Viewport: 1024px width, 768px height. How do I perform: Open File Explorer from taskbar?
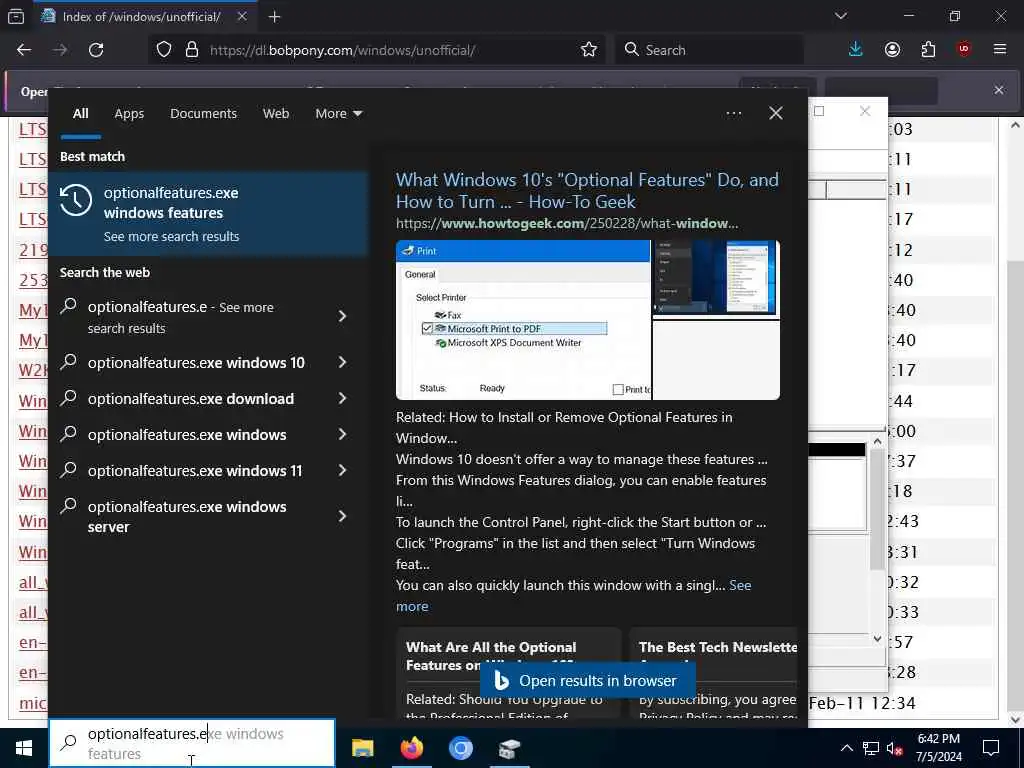[x=362, y=748]
